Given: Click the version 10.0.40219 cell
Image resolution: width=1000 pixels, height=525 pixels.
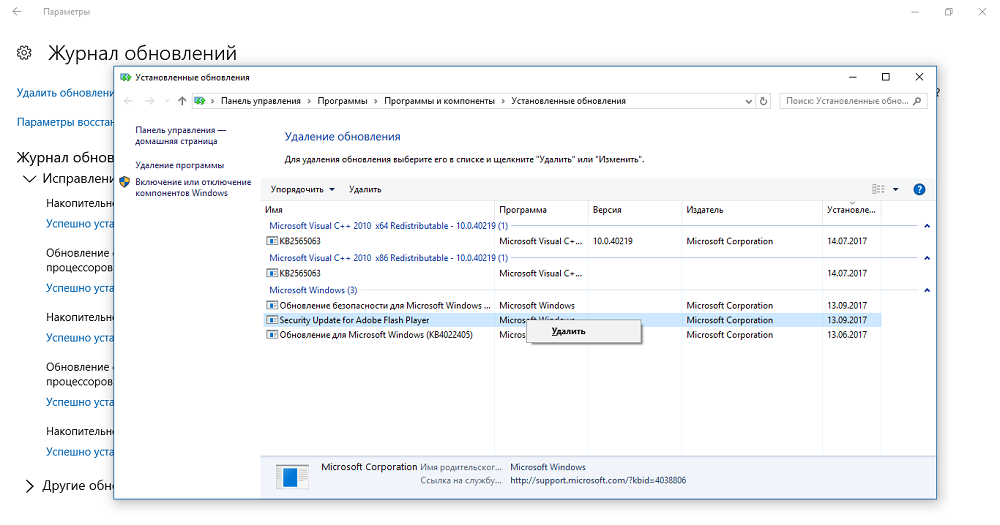Looking at the screenshot, I should click(613, 241).
